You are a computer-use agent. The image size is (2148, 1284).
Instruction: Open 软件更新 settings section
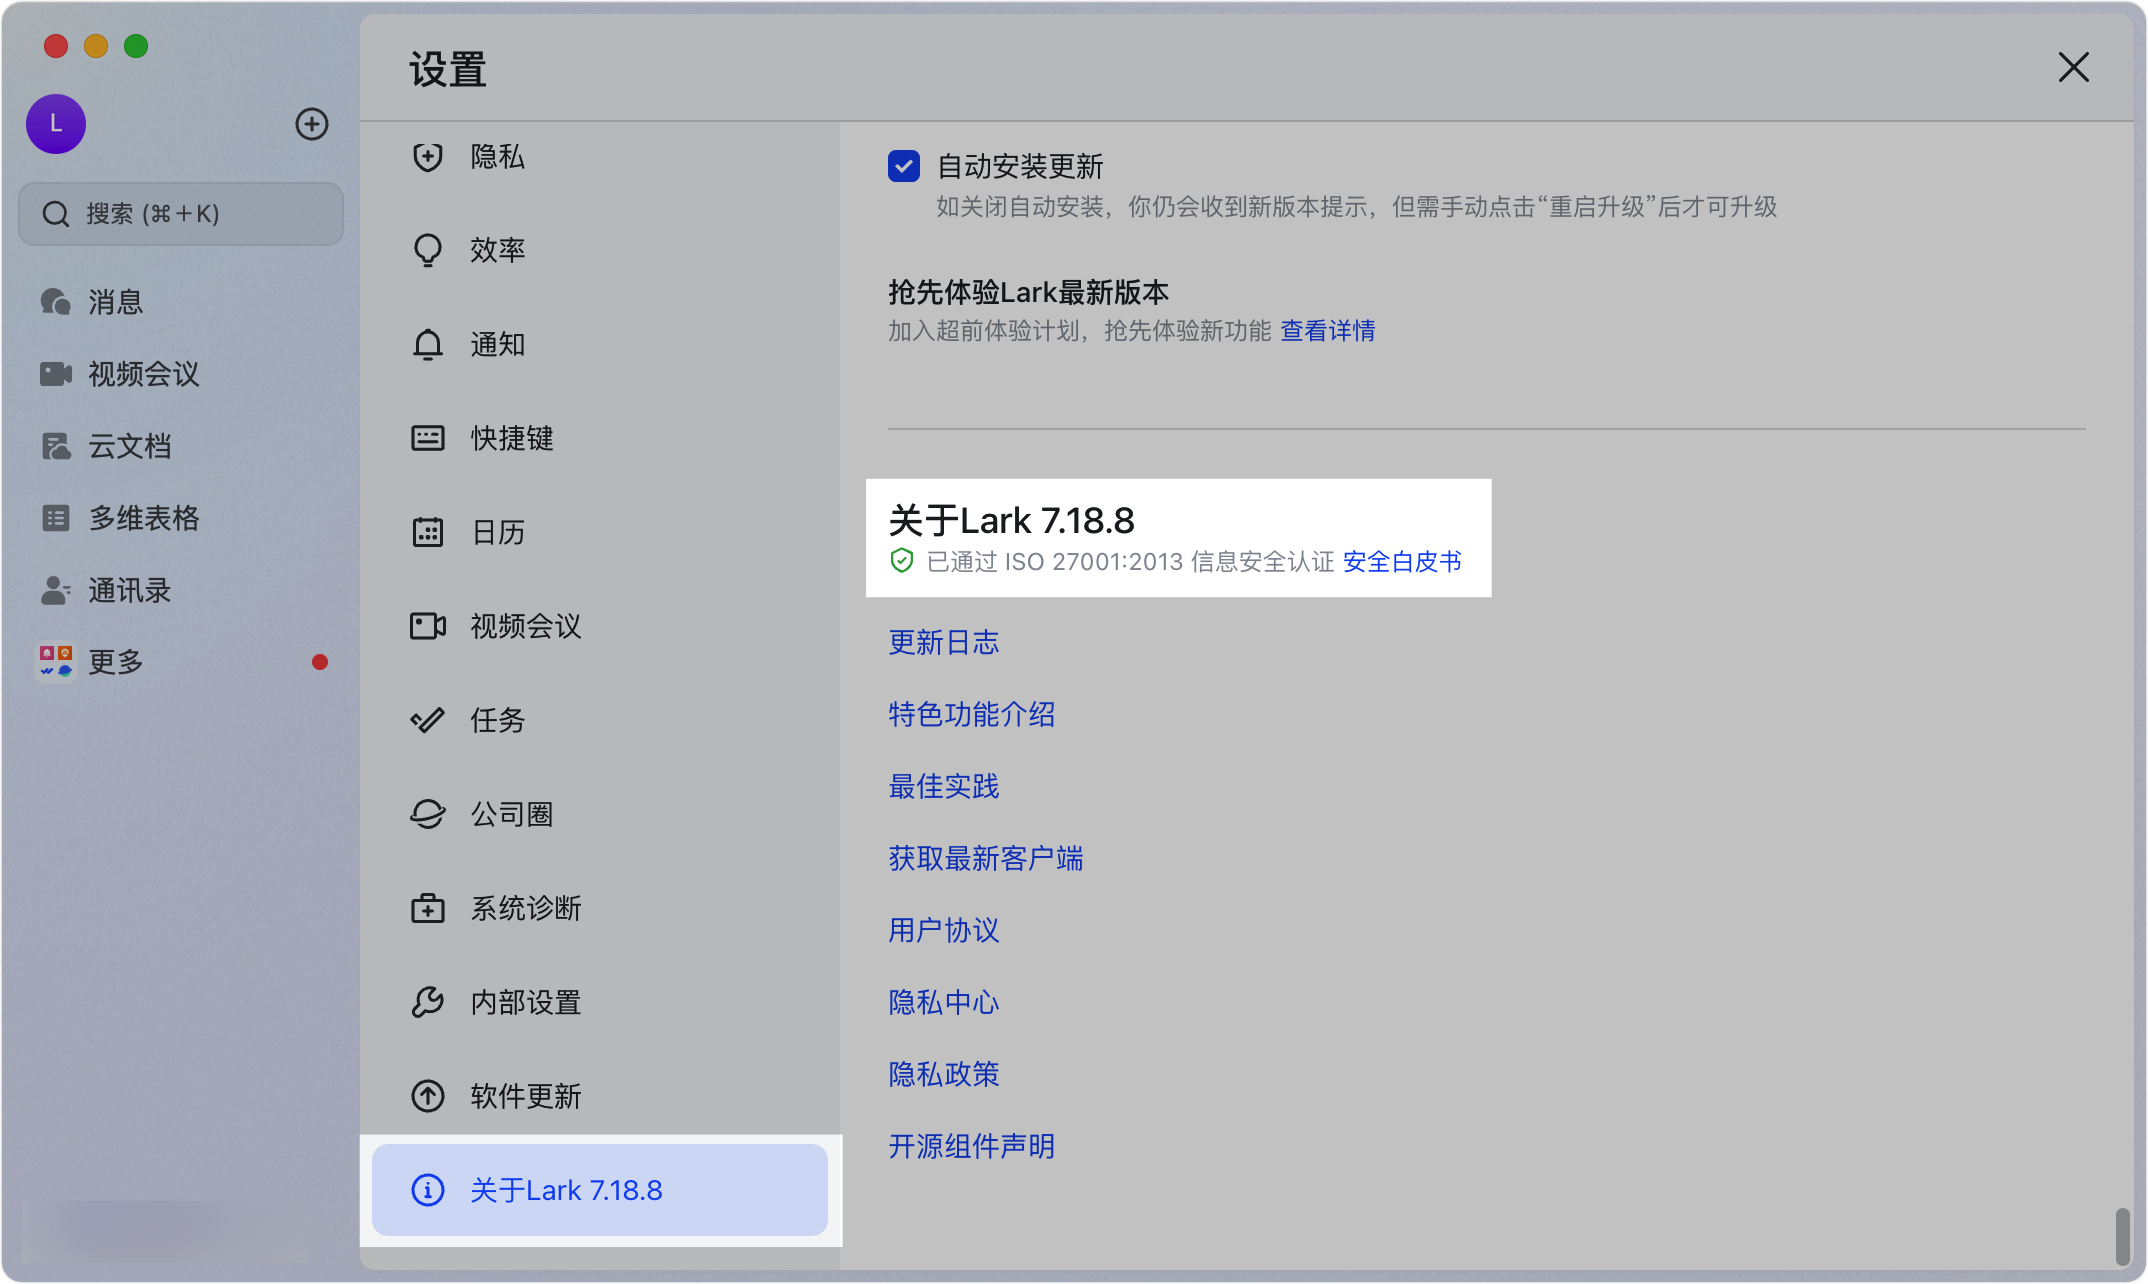click(x=600, y=1096)
